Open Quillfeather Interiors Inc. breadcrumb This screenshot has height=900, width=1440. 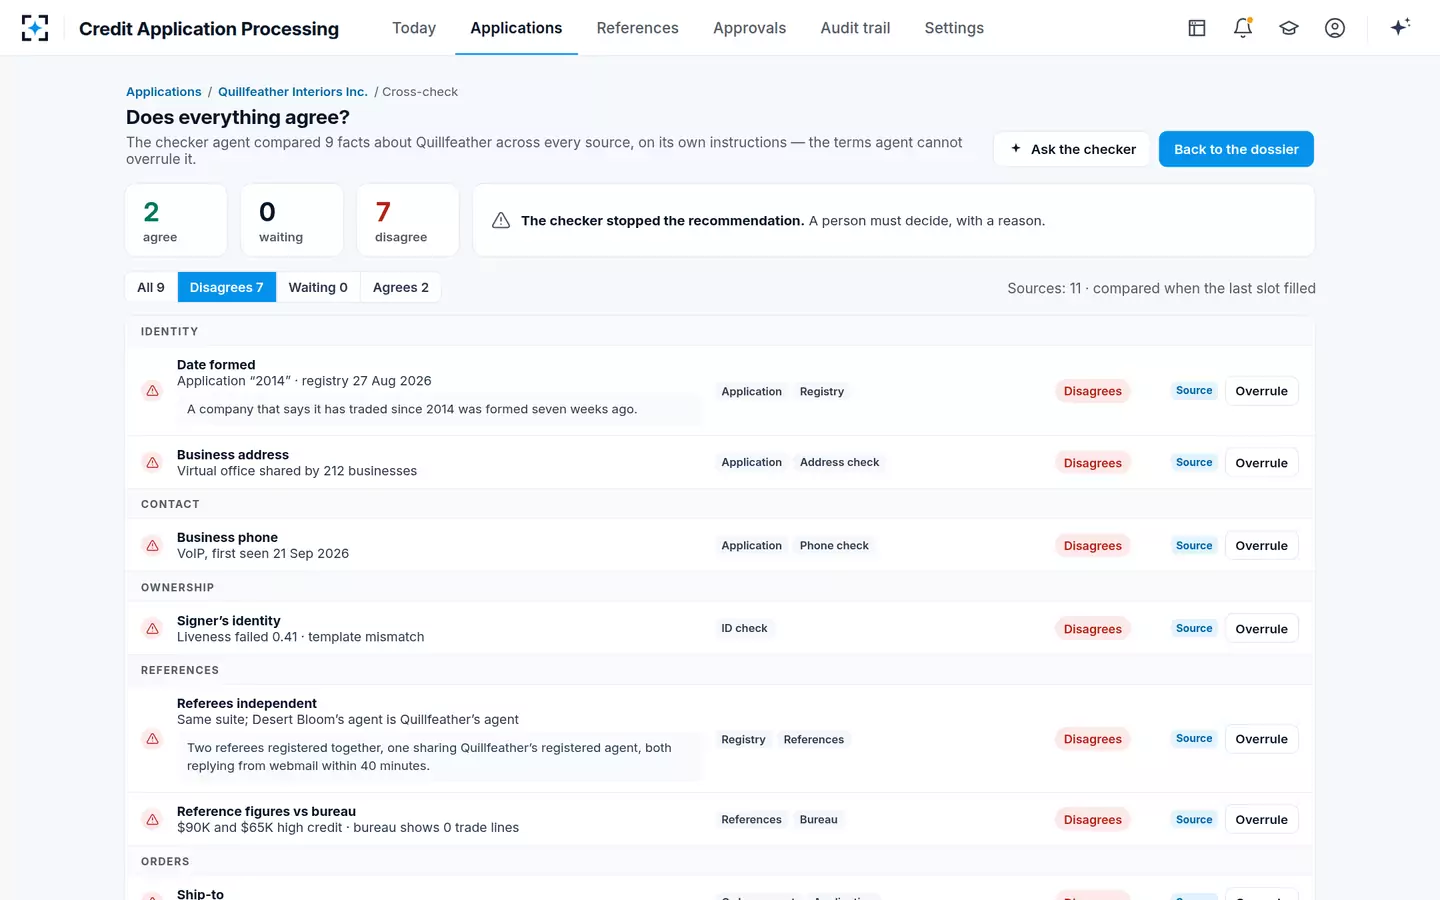tap(293, 91)
